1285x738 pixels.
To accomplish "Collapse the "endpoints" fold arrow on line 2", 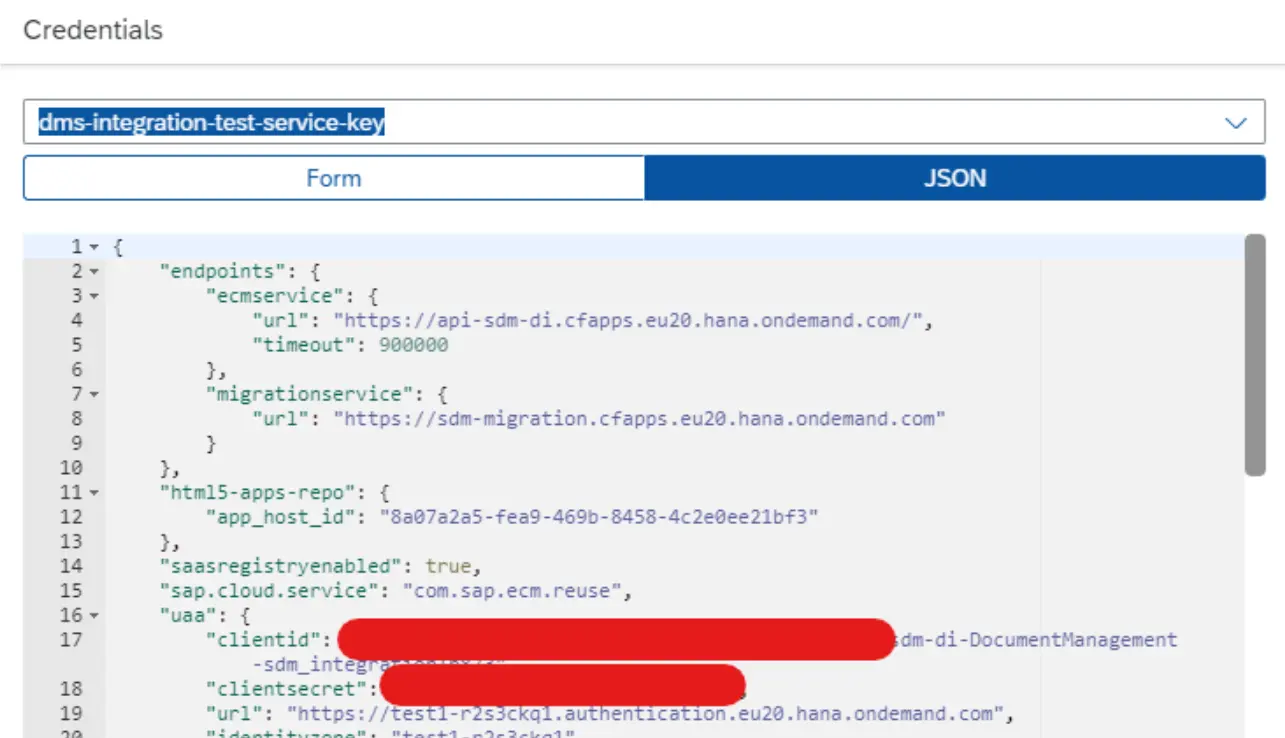I will tap(94, 271).
